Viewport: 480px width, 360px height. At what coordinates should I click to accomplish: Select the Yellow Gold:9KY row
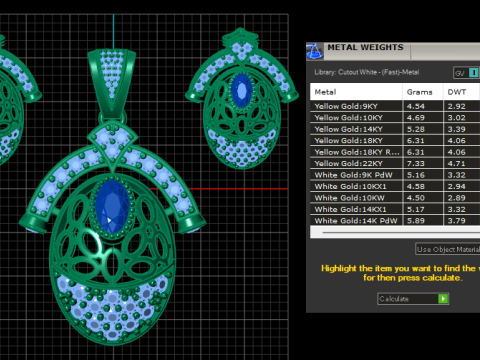pyautogui.click(x=395, y=106)
